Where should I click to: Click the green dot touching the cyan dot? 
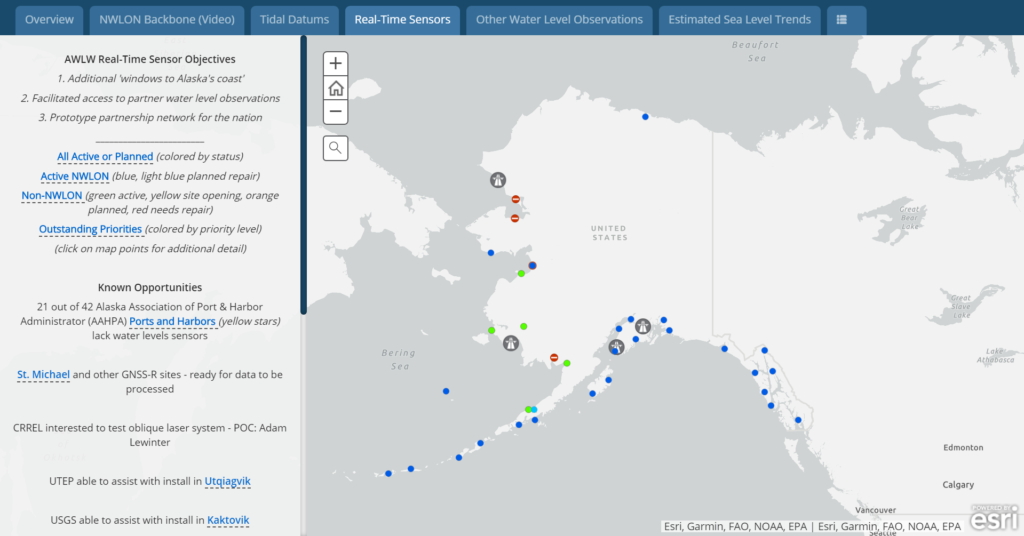click(x=528, y=409)
